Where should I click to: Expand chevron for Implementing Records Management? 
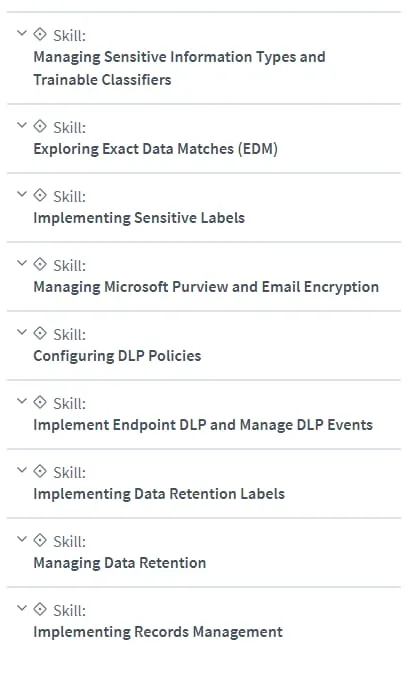click(22, 608)
